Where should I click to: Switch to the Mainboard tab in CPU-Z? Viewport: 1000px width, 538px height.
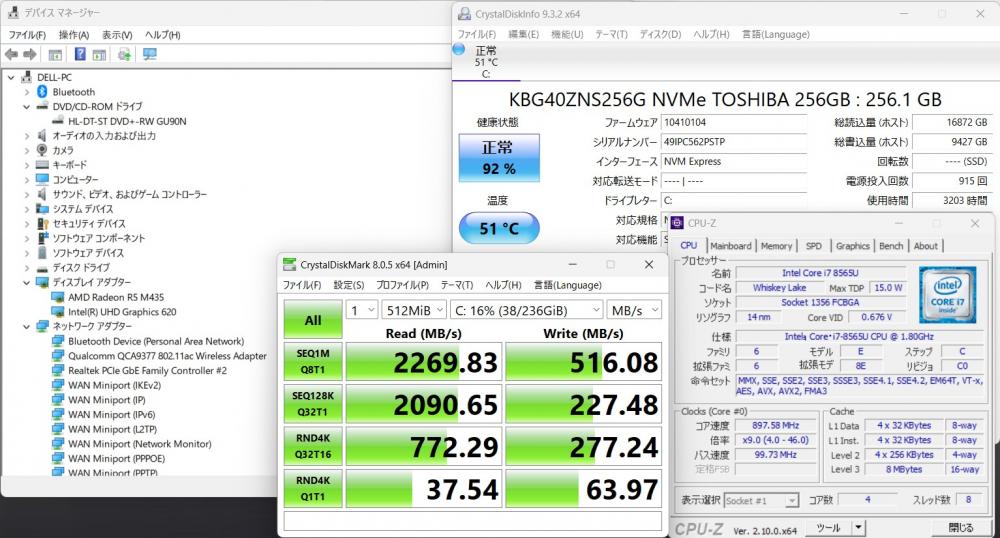tap(730, 246)
